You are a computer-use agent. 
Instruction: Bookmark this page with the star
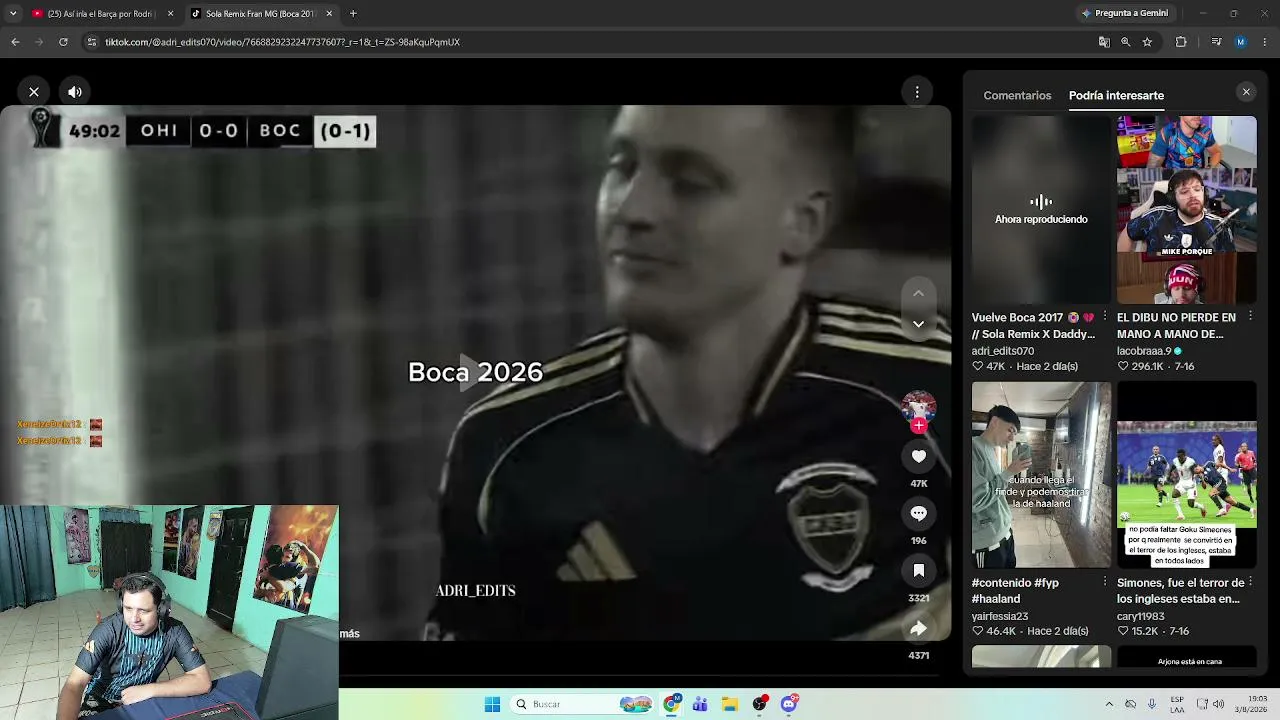(1147, 42)
